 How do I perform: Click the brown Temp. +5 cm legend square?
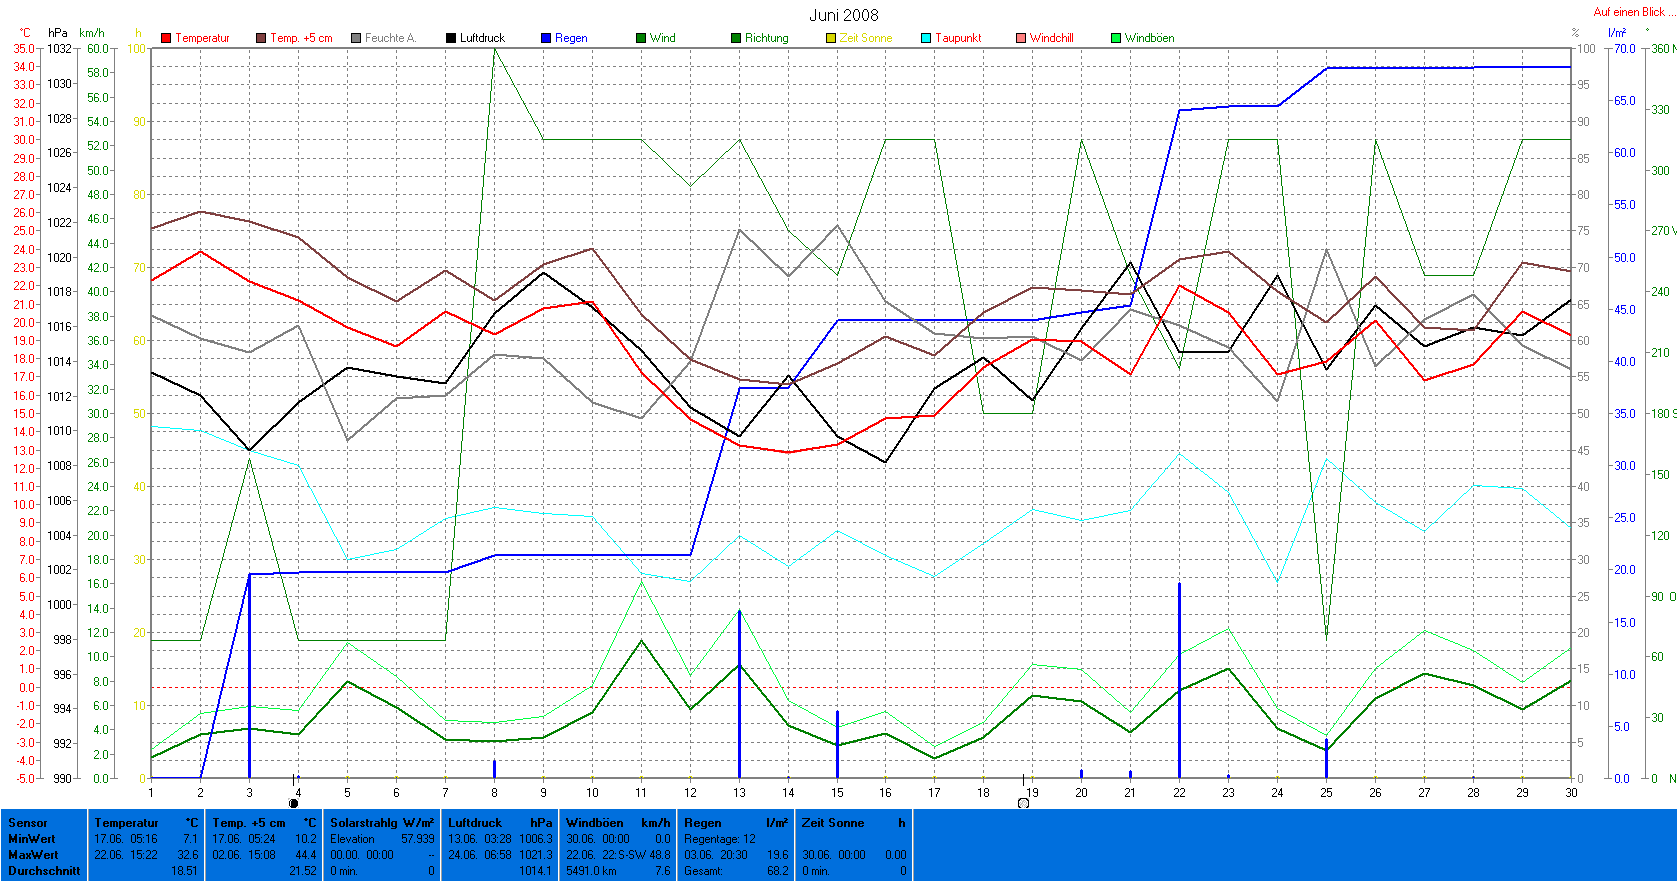pyautogui.click(x=261, y=38)
